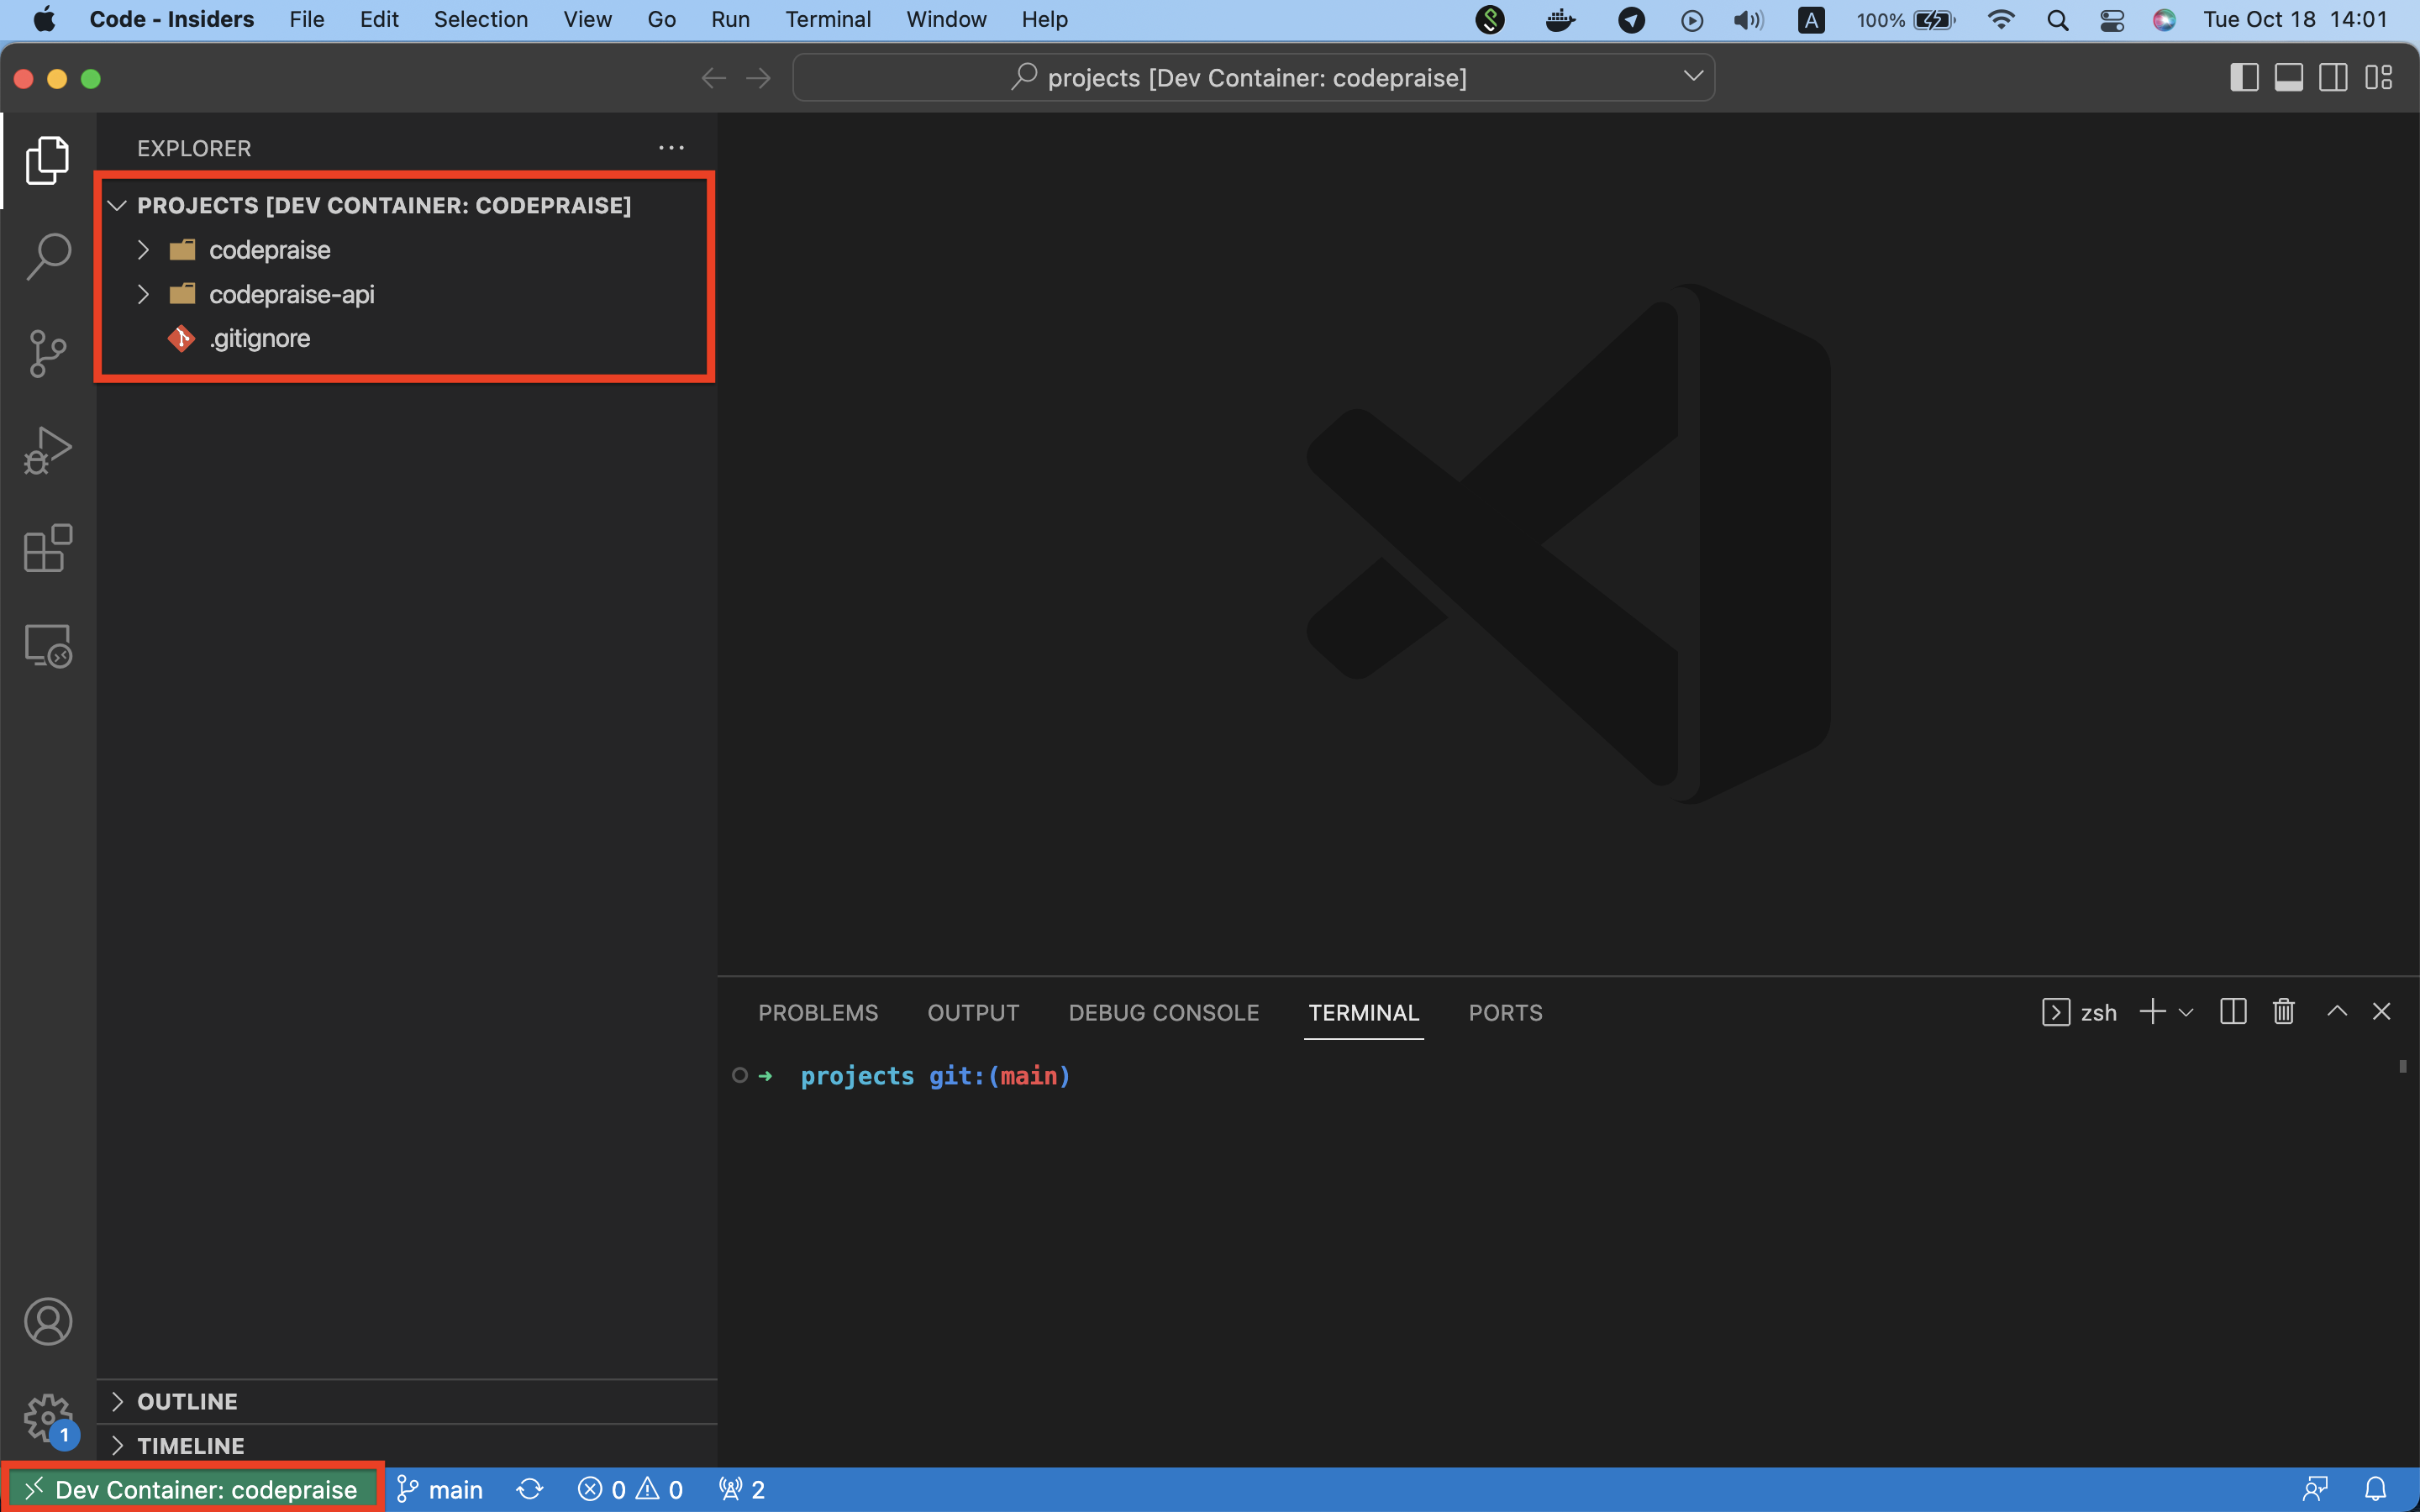The height and width of the screenshot is (1512, 2420).
Task: Expand the codepraise-api folder
Action: [290, 294]
